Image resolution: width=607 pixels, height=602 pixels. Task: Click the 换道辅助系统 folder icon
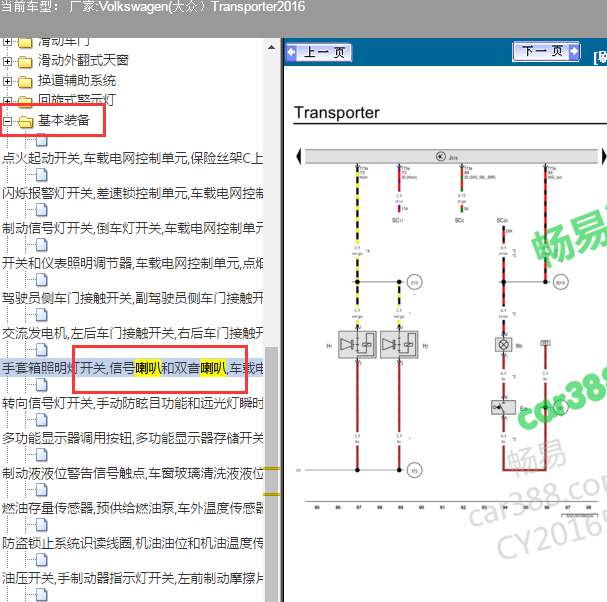[x=25, y=82]
